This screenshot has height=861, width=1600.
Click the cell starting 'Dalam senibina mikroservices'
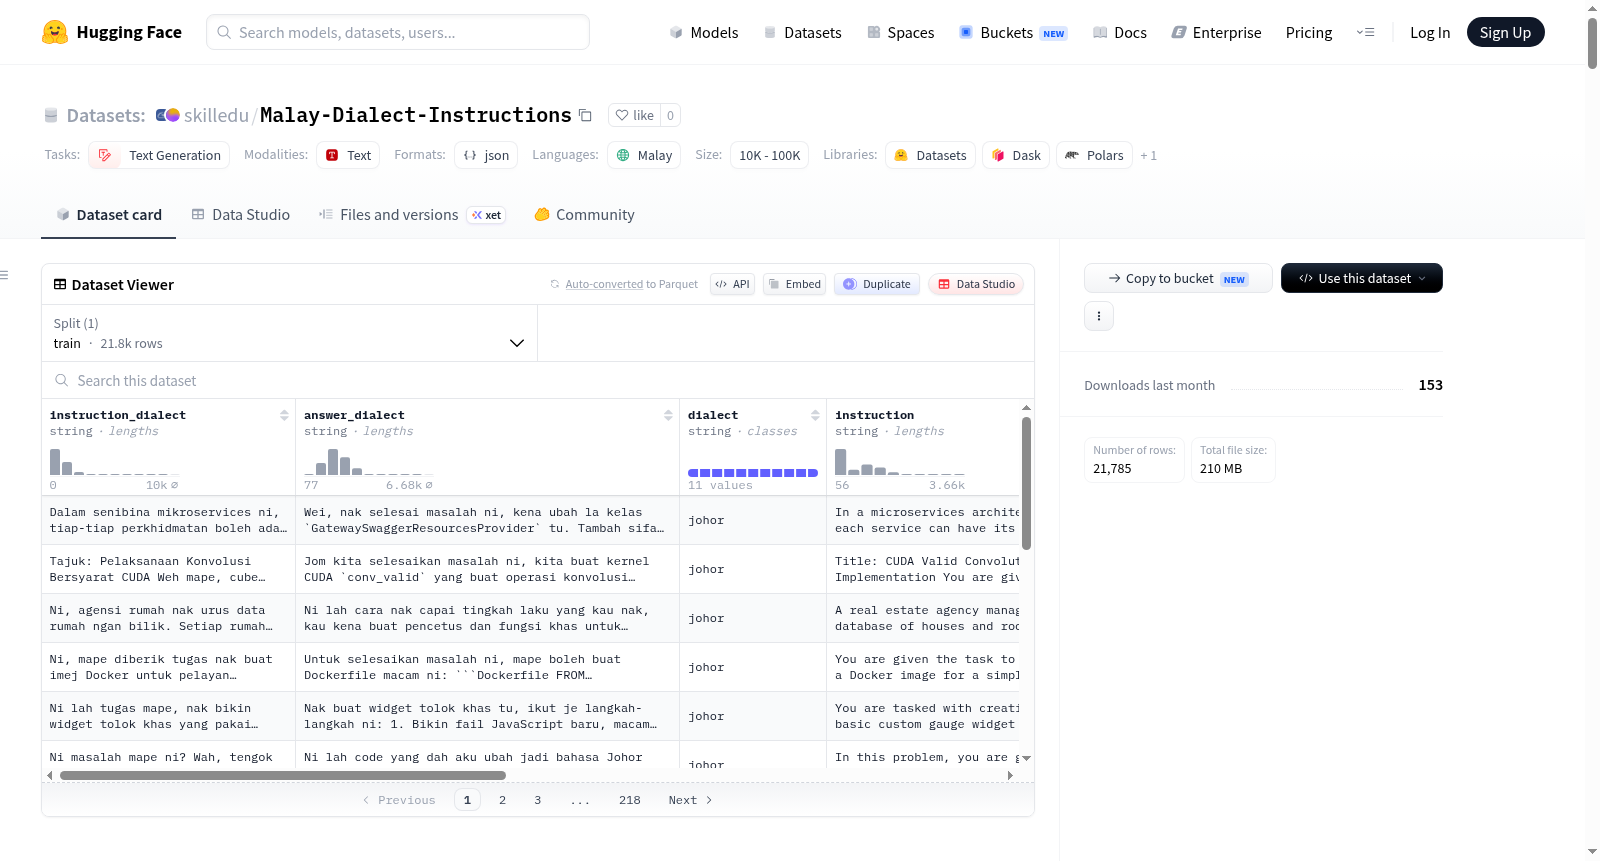pos(169,520)
